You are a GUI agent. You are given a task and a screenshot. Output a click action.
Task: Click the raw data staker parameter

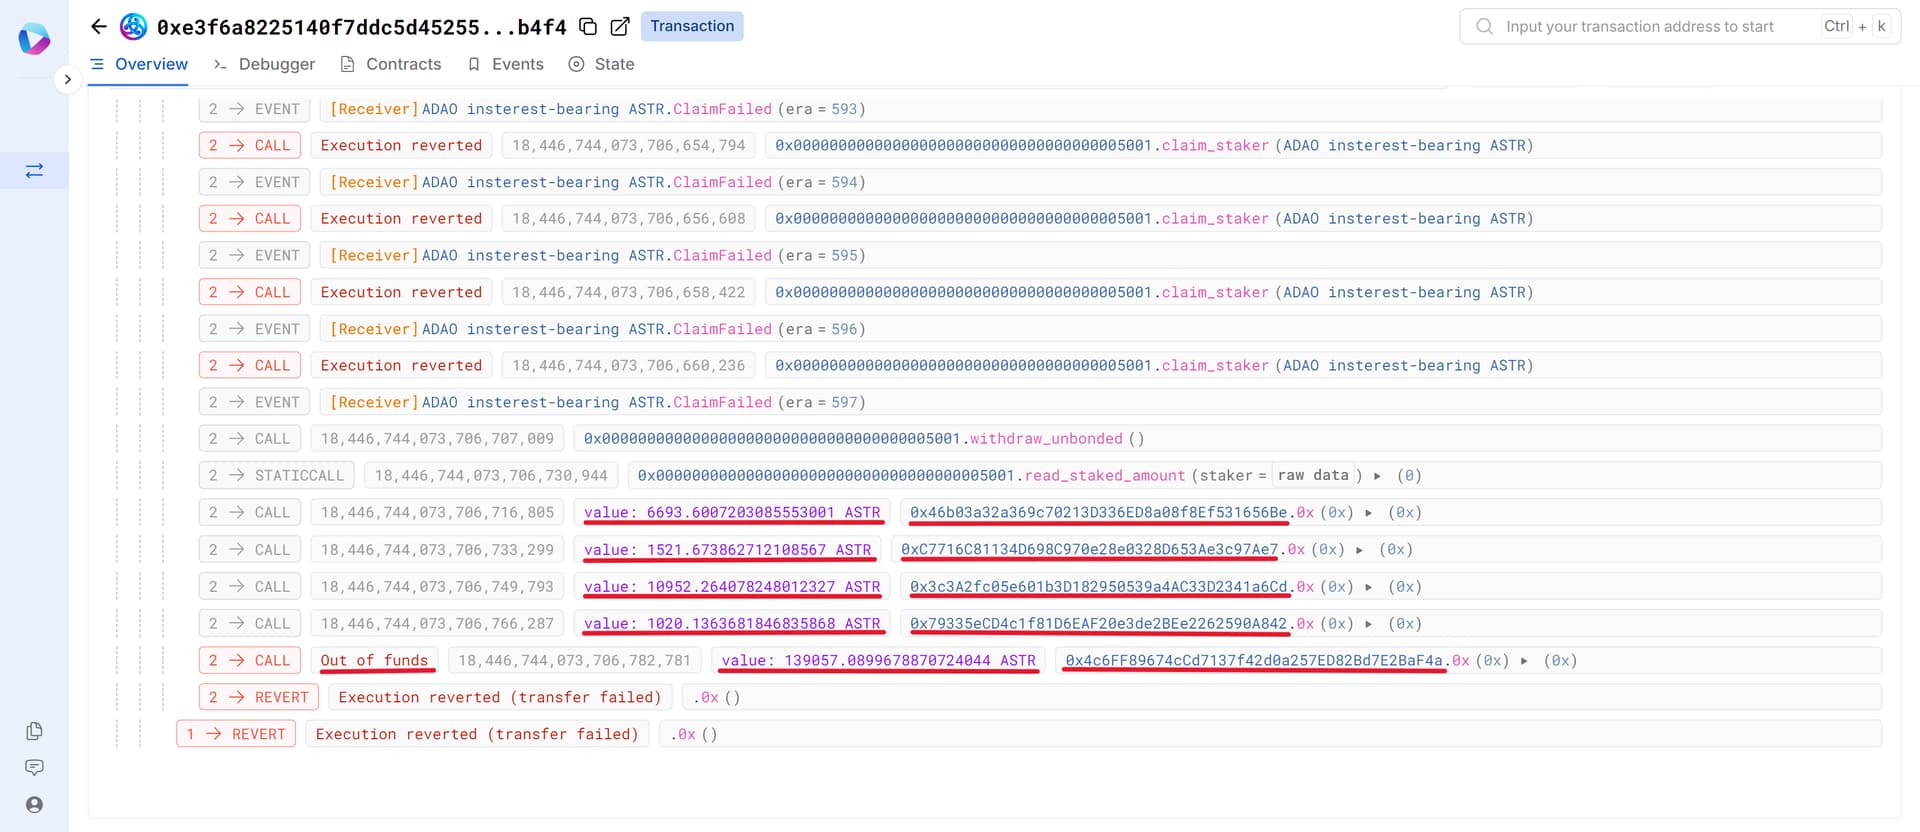point(1313,476)
